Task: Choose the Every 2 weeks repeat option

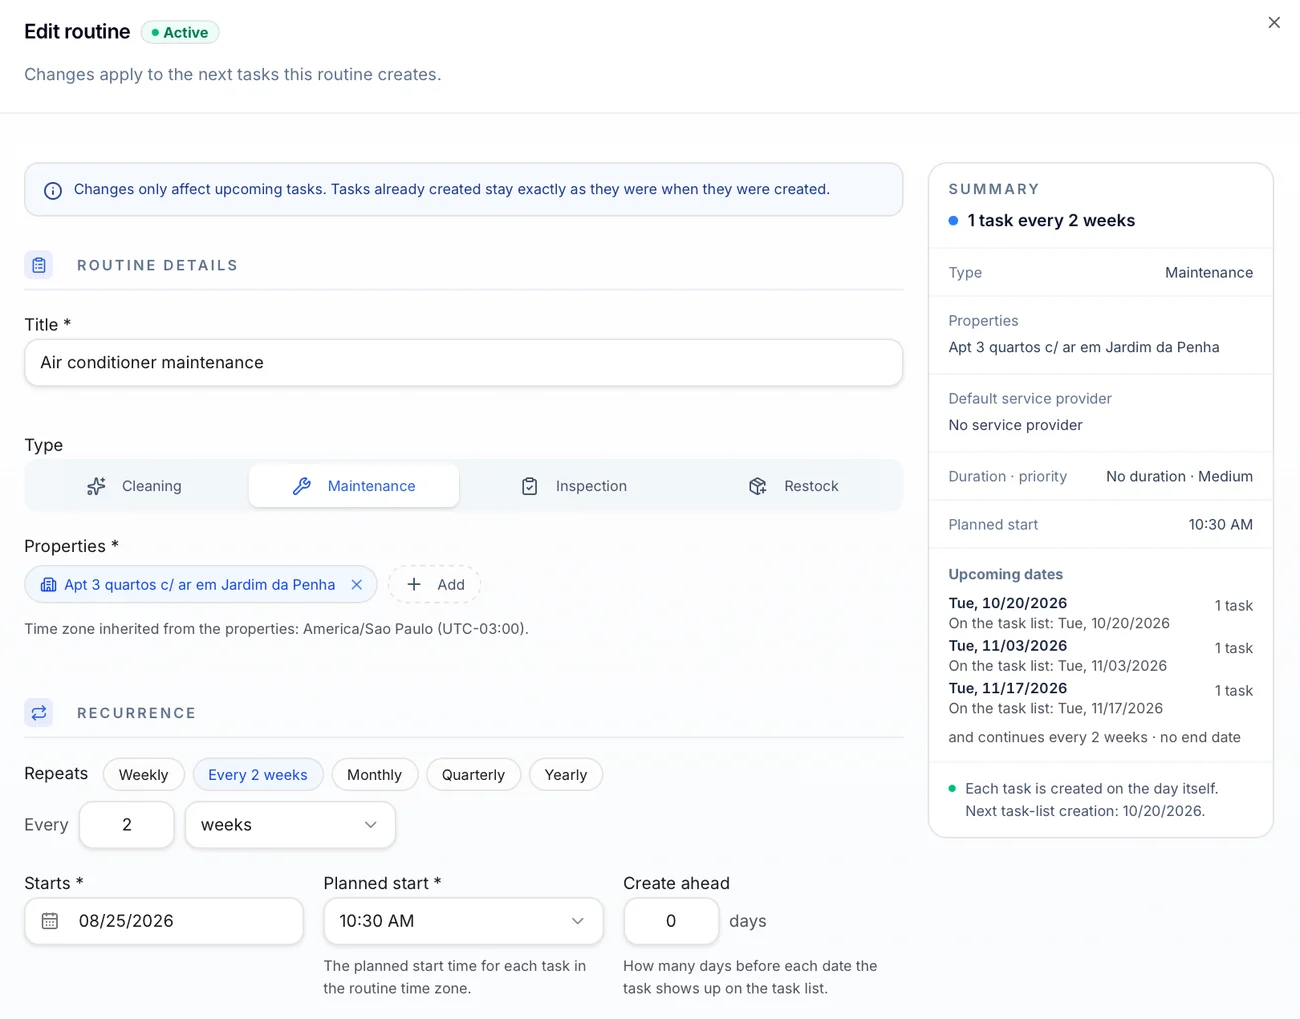Action: 258,775
